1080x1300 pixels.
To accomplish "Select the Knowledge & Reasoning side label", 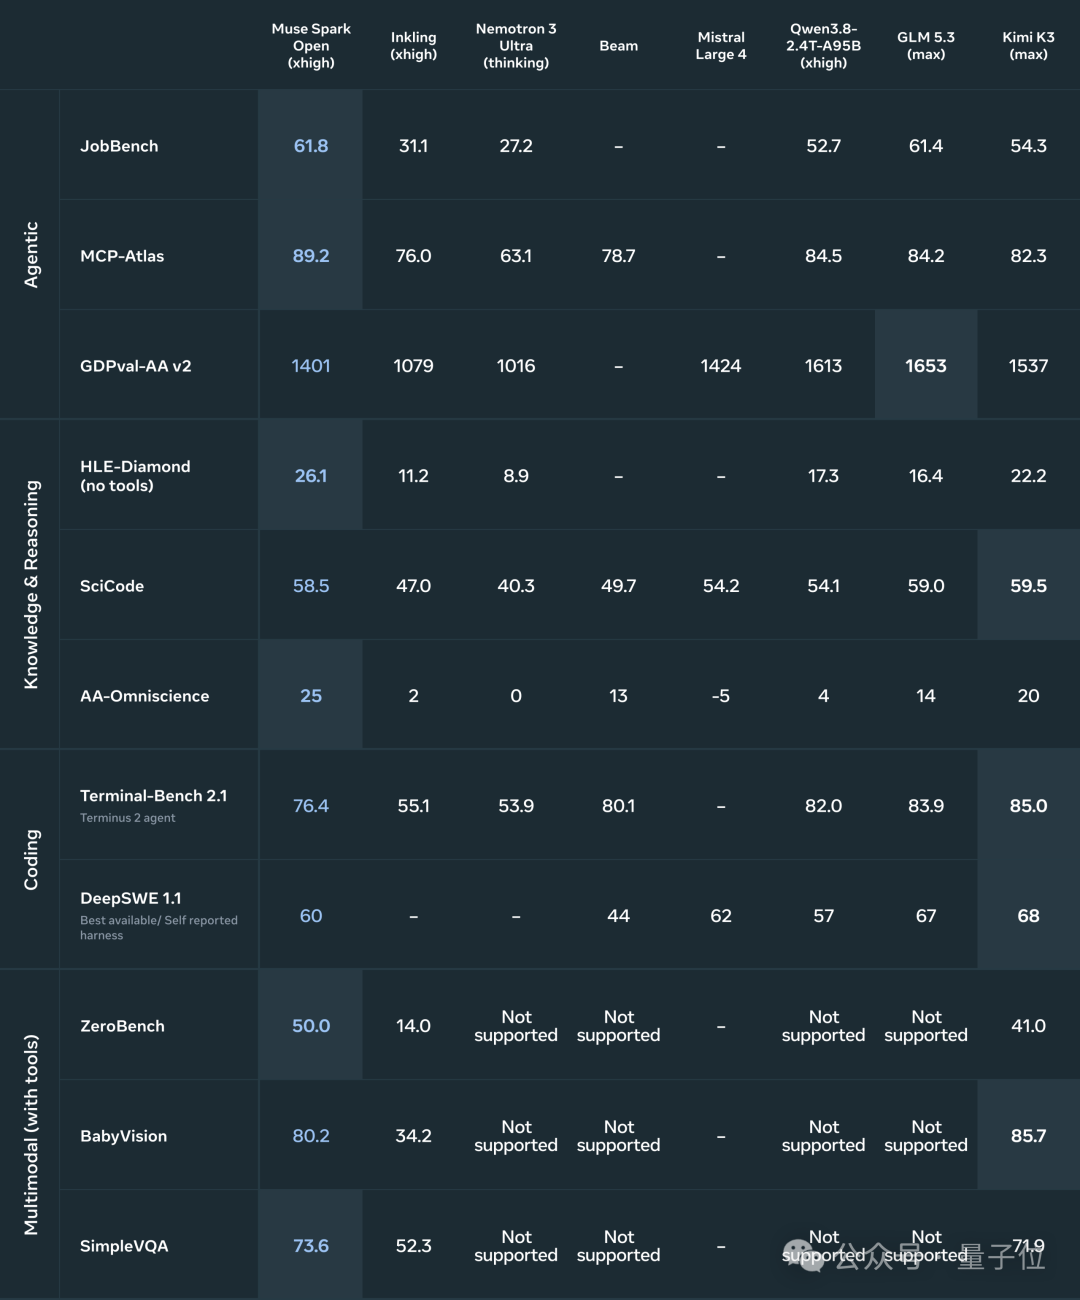I will (x=31, y=585).
